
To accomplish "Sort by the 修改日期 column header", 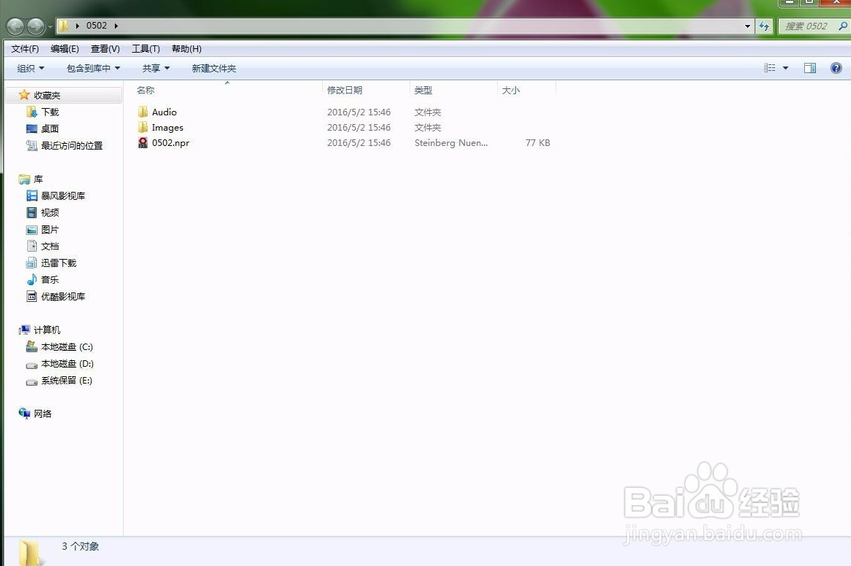I will [x=345, y=90].
